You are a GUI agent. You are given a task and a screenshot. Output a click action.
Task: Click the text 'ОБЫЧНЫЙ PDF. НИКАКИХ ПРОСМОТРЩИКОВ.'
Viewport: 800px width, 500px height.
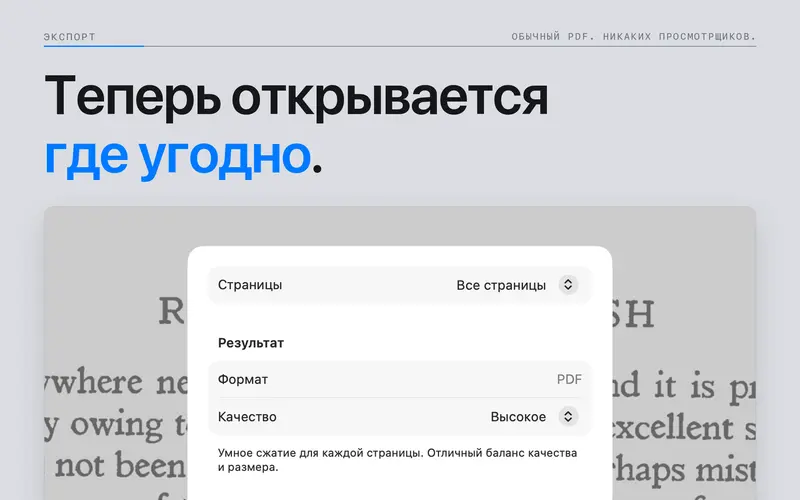pyautogui.click(x=634, y=37)
